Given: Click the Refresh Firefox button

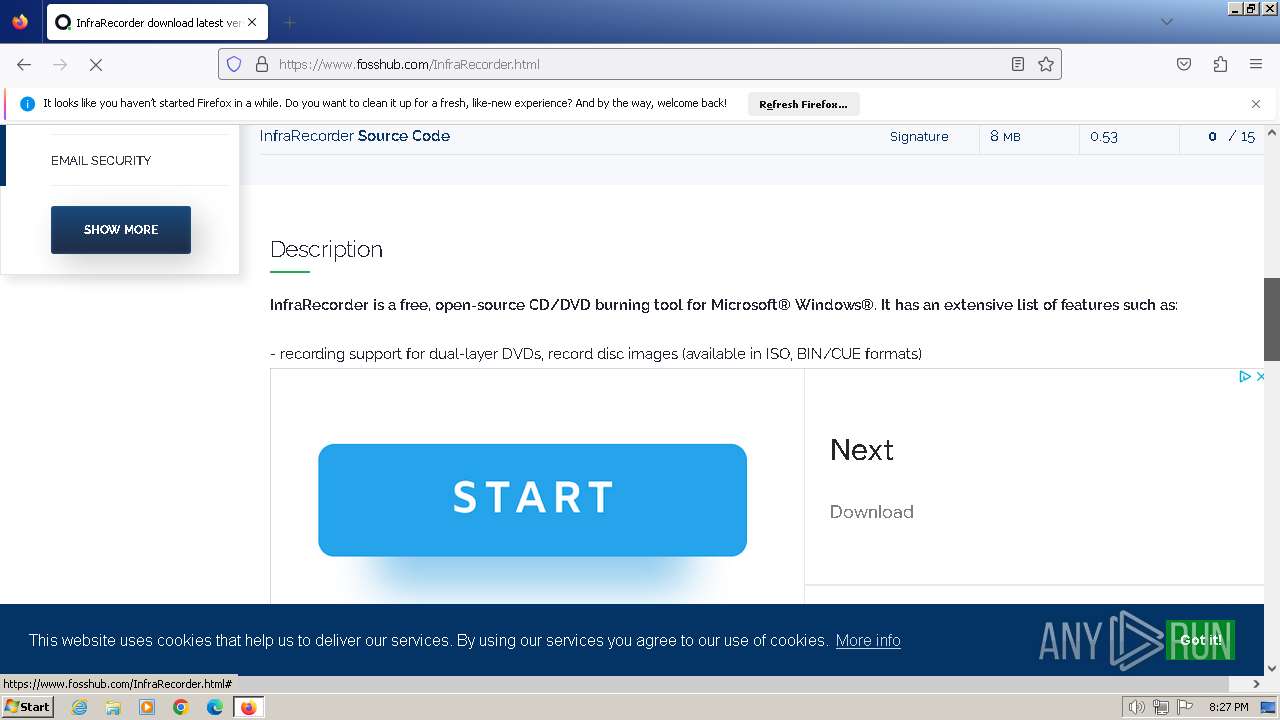Looking at the screenshot, I should pos(803,104).
